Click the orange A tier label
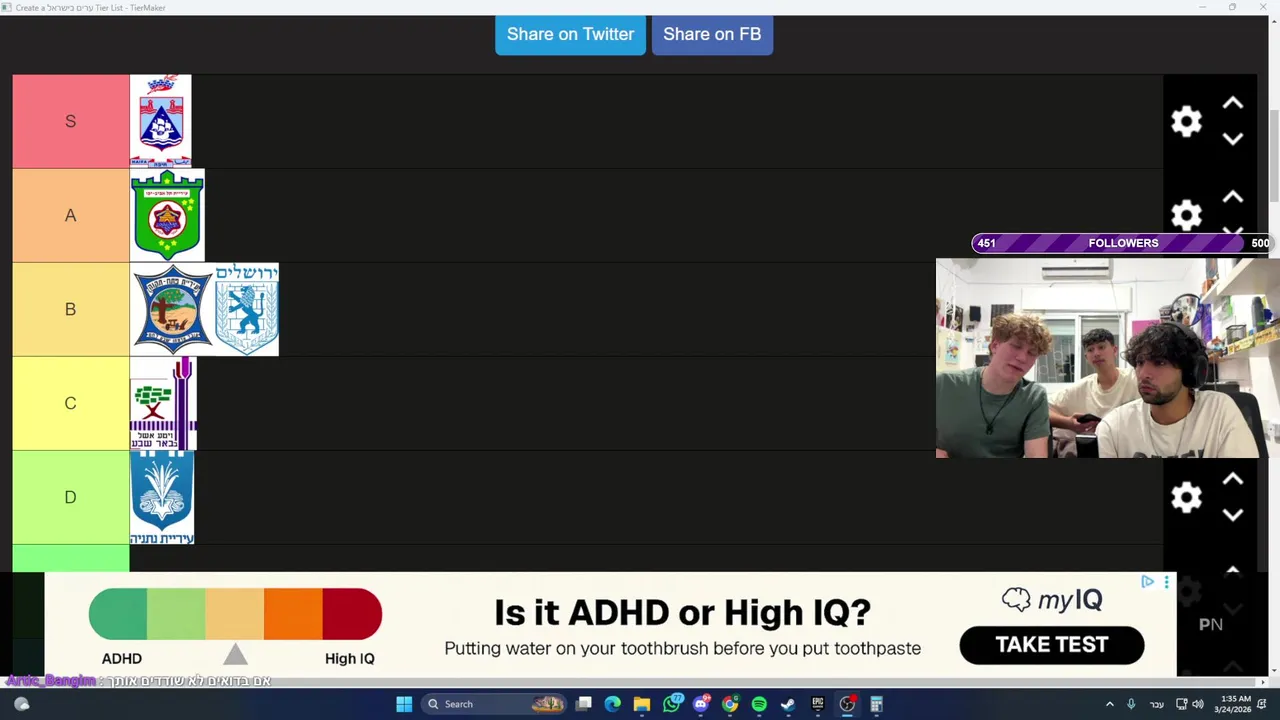1280x720 pixels. point(70,215)
